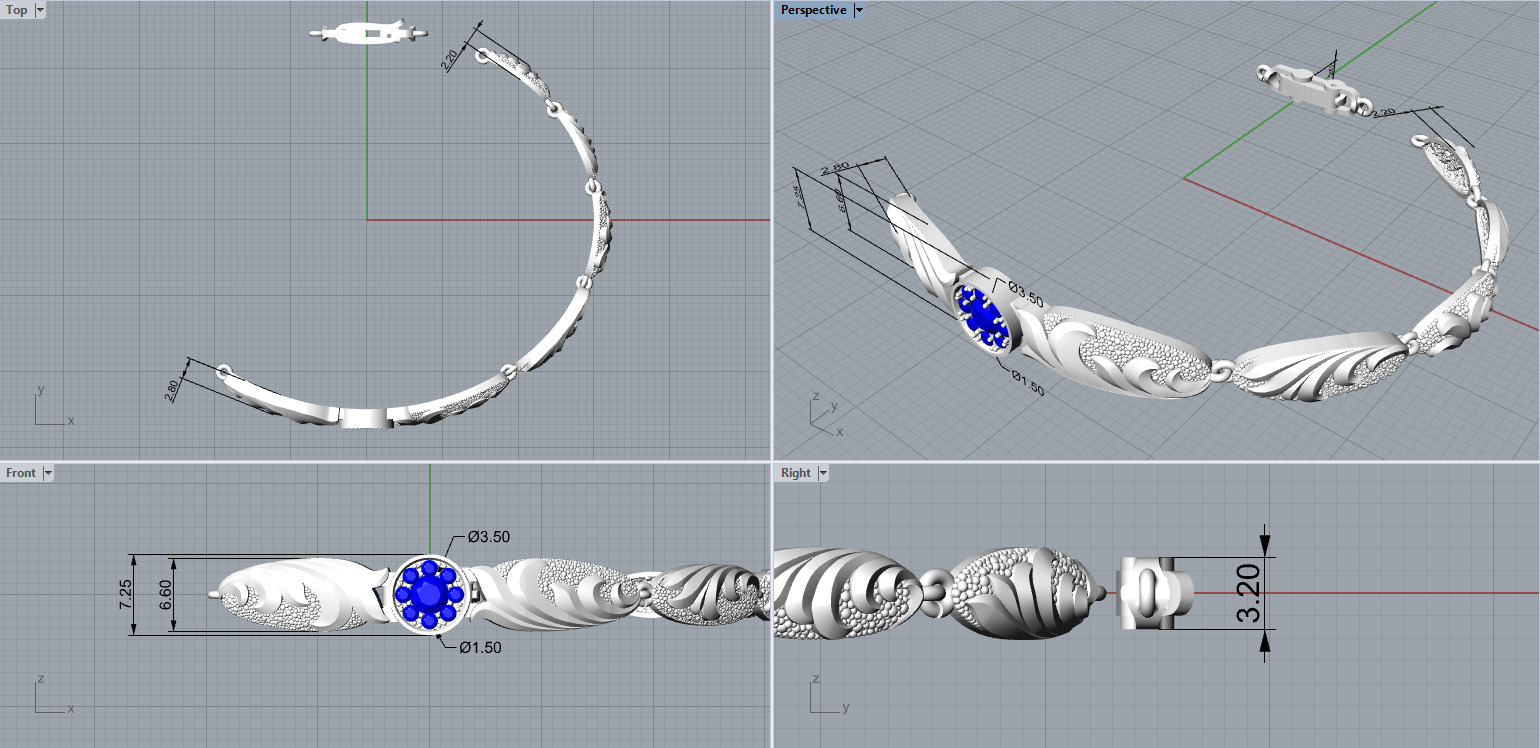Select the 2.80 dimension in Top view
The image size is (1540, 748).
pyautogui.click(x=173, y=389)
